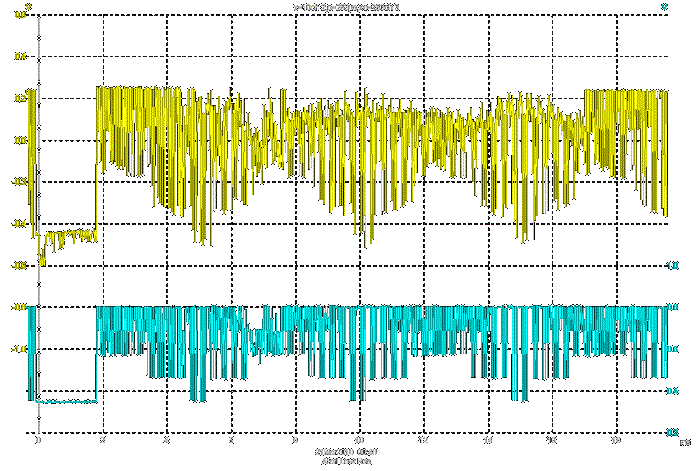Image resolution: width=700 pixels, height=471 pixels.
Task: Click the ms time unit label
Action: pos(684,441)
